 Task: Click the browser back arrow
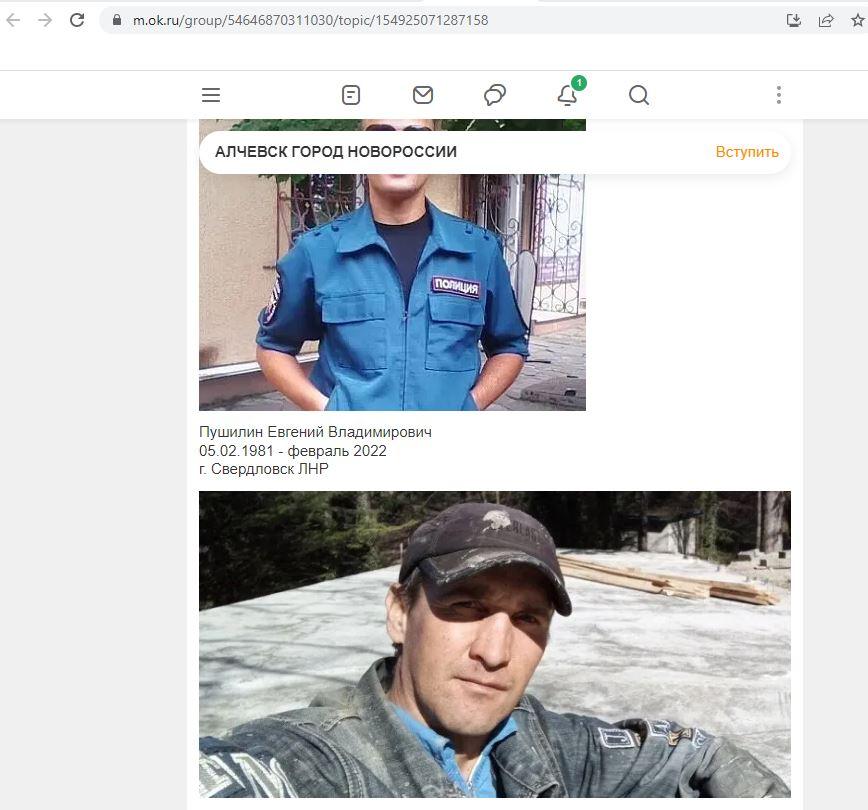13,20
